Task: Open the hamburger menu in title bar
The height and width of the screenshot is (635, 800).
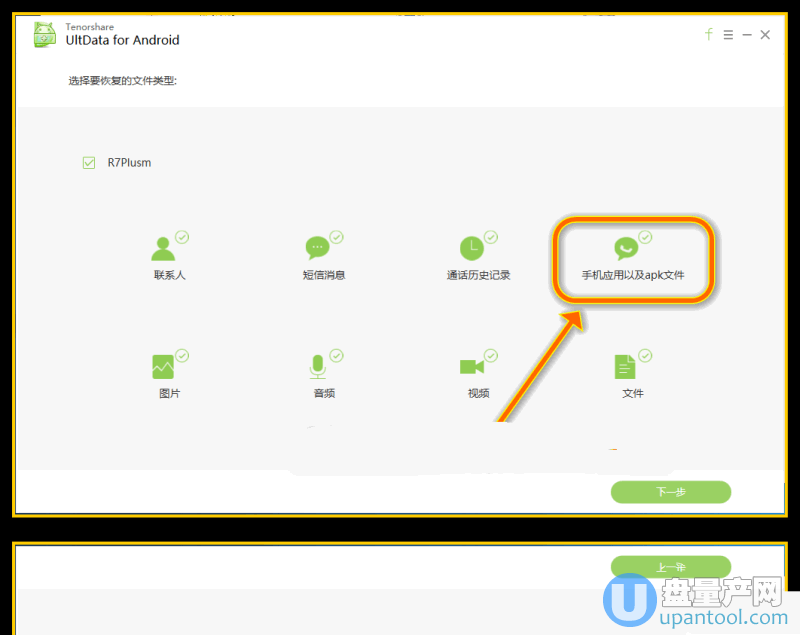Action: click(728, 35)
